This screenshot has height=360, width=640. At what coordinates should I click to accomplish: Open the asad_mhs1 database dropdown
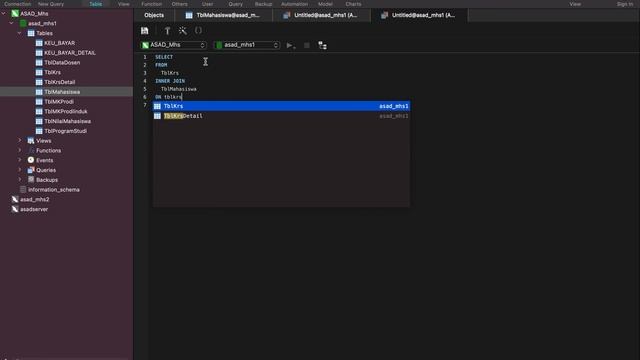tap(247, 45)
